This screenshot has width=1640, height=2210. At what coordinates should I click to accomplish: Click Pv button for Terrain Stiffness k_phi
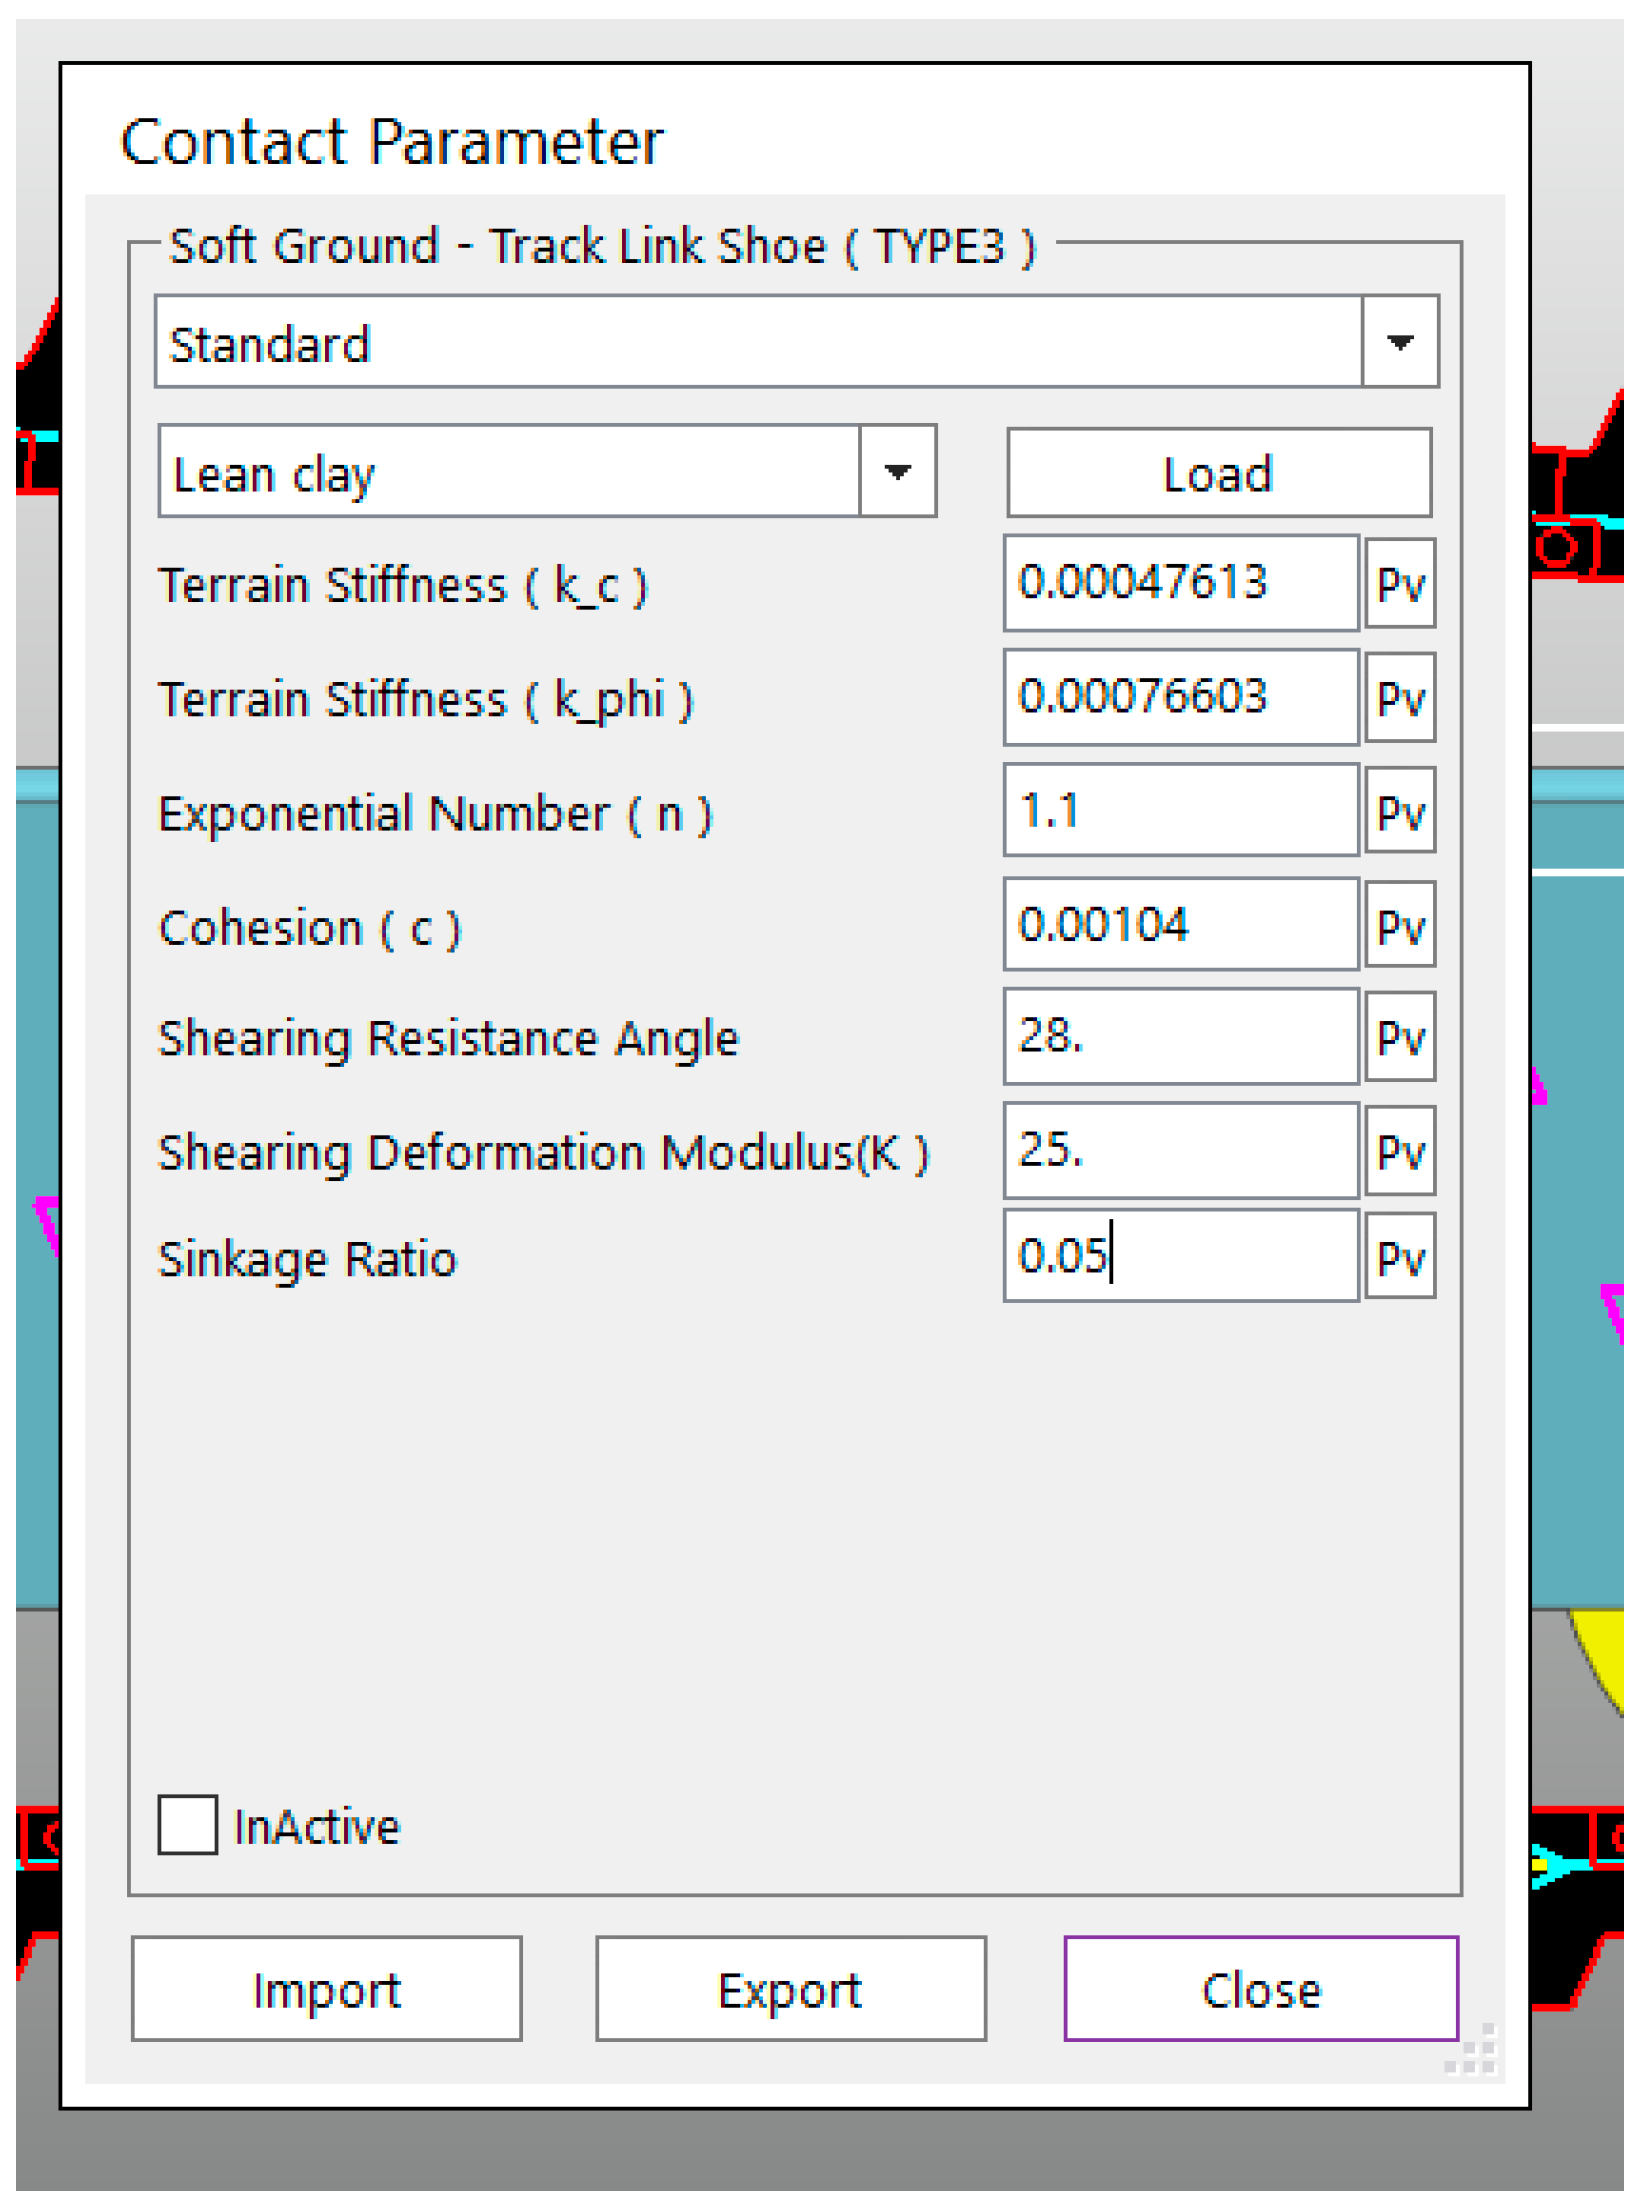pyautogui.click(x=1399, y=698)
